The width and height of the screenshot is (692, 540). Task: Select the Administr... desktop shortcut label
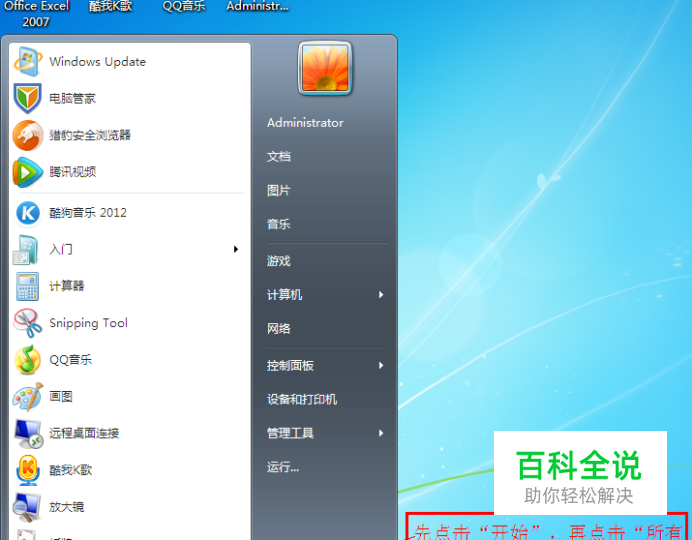tap(257, 6)
